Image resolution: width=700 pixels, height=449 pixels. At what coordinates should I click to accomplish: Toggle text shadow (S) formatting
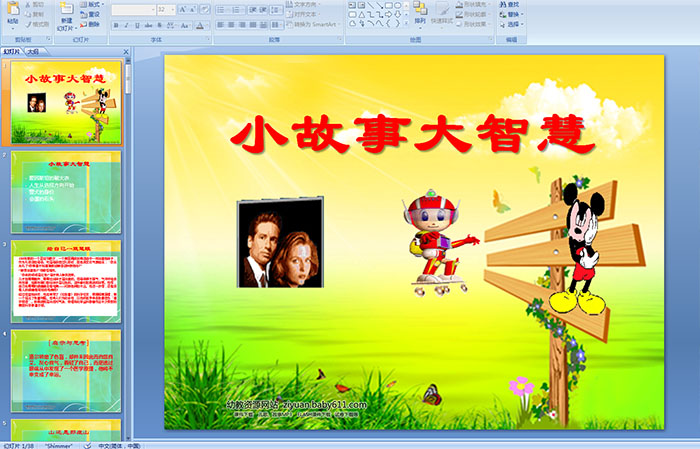[159, 25]
